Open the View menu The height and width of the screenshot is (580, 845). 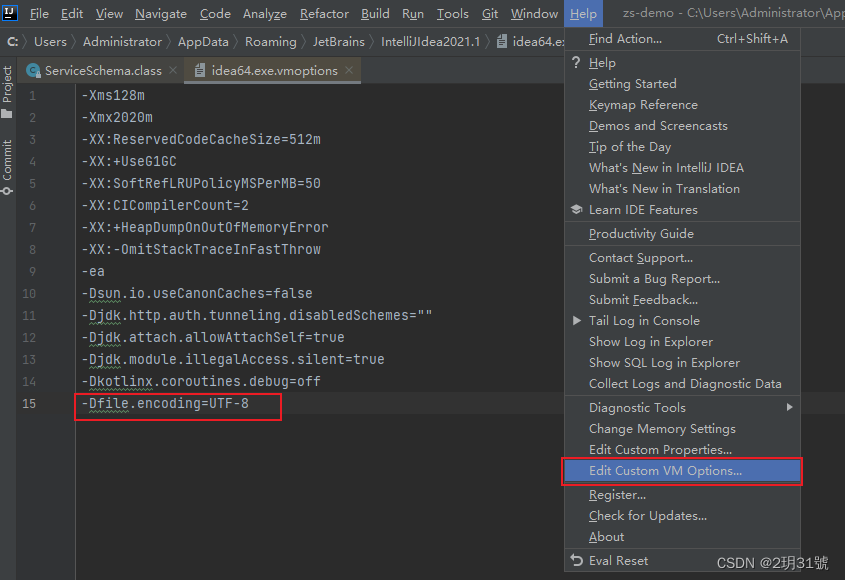click(109, 13)
